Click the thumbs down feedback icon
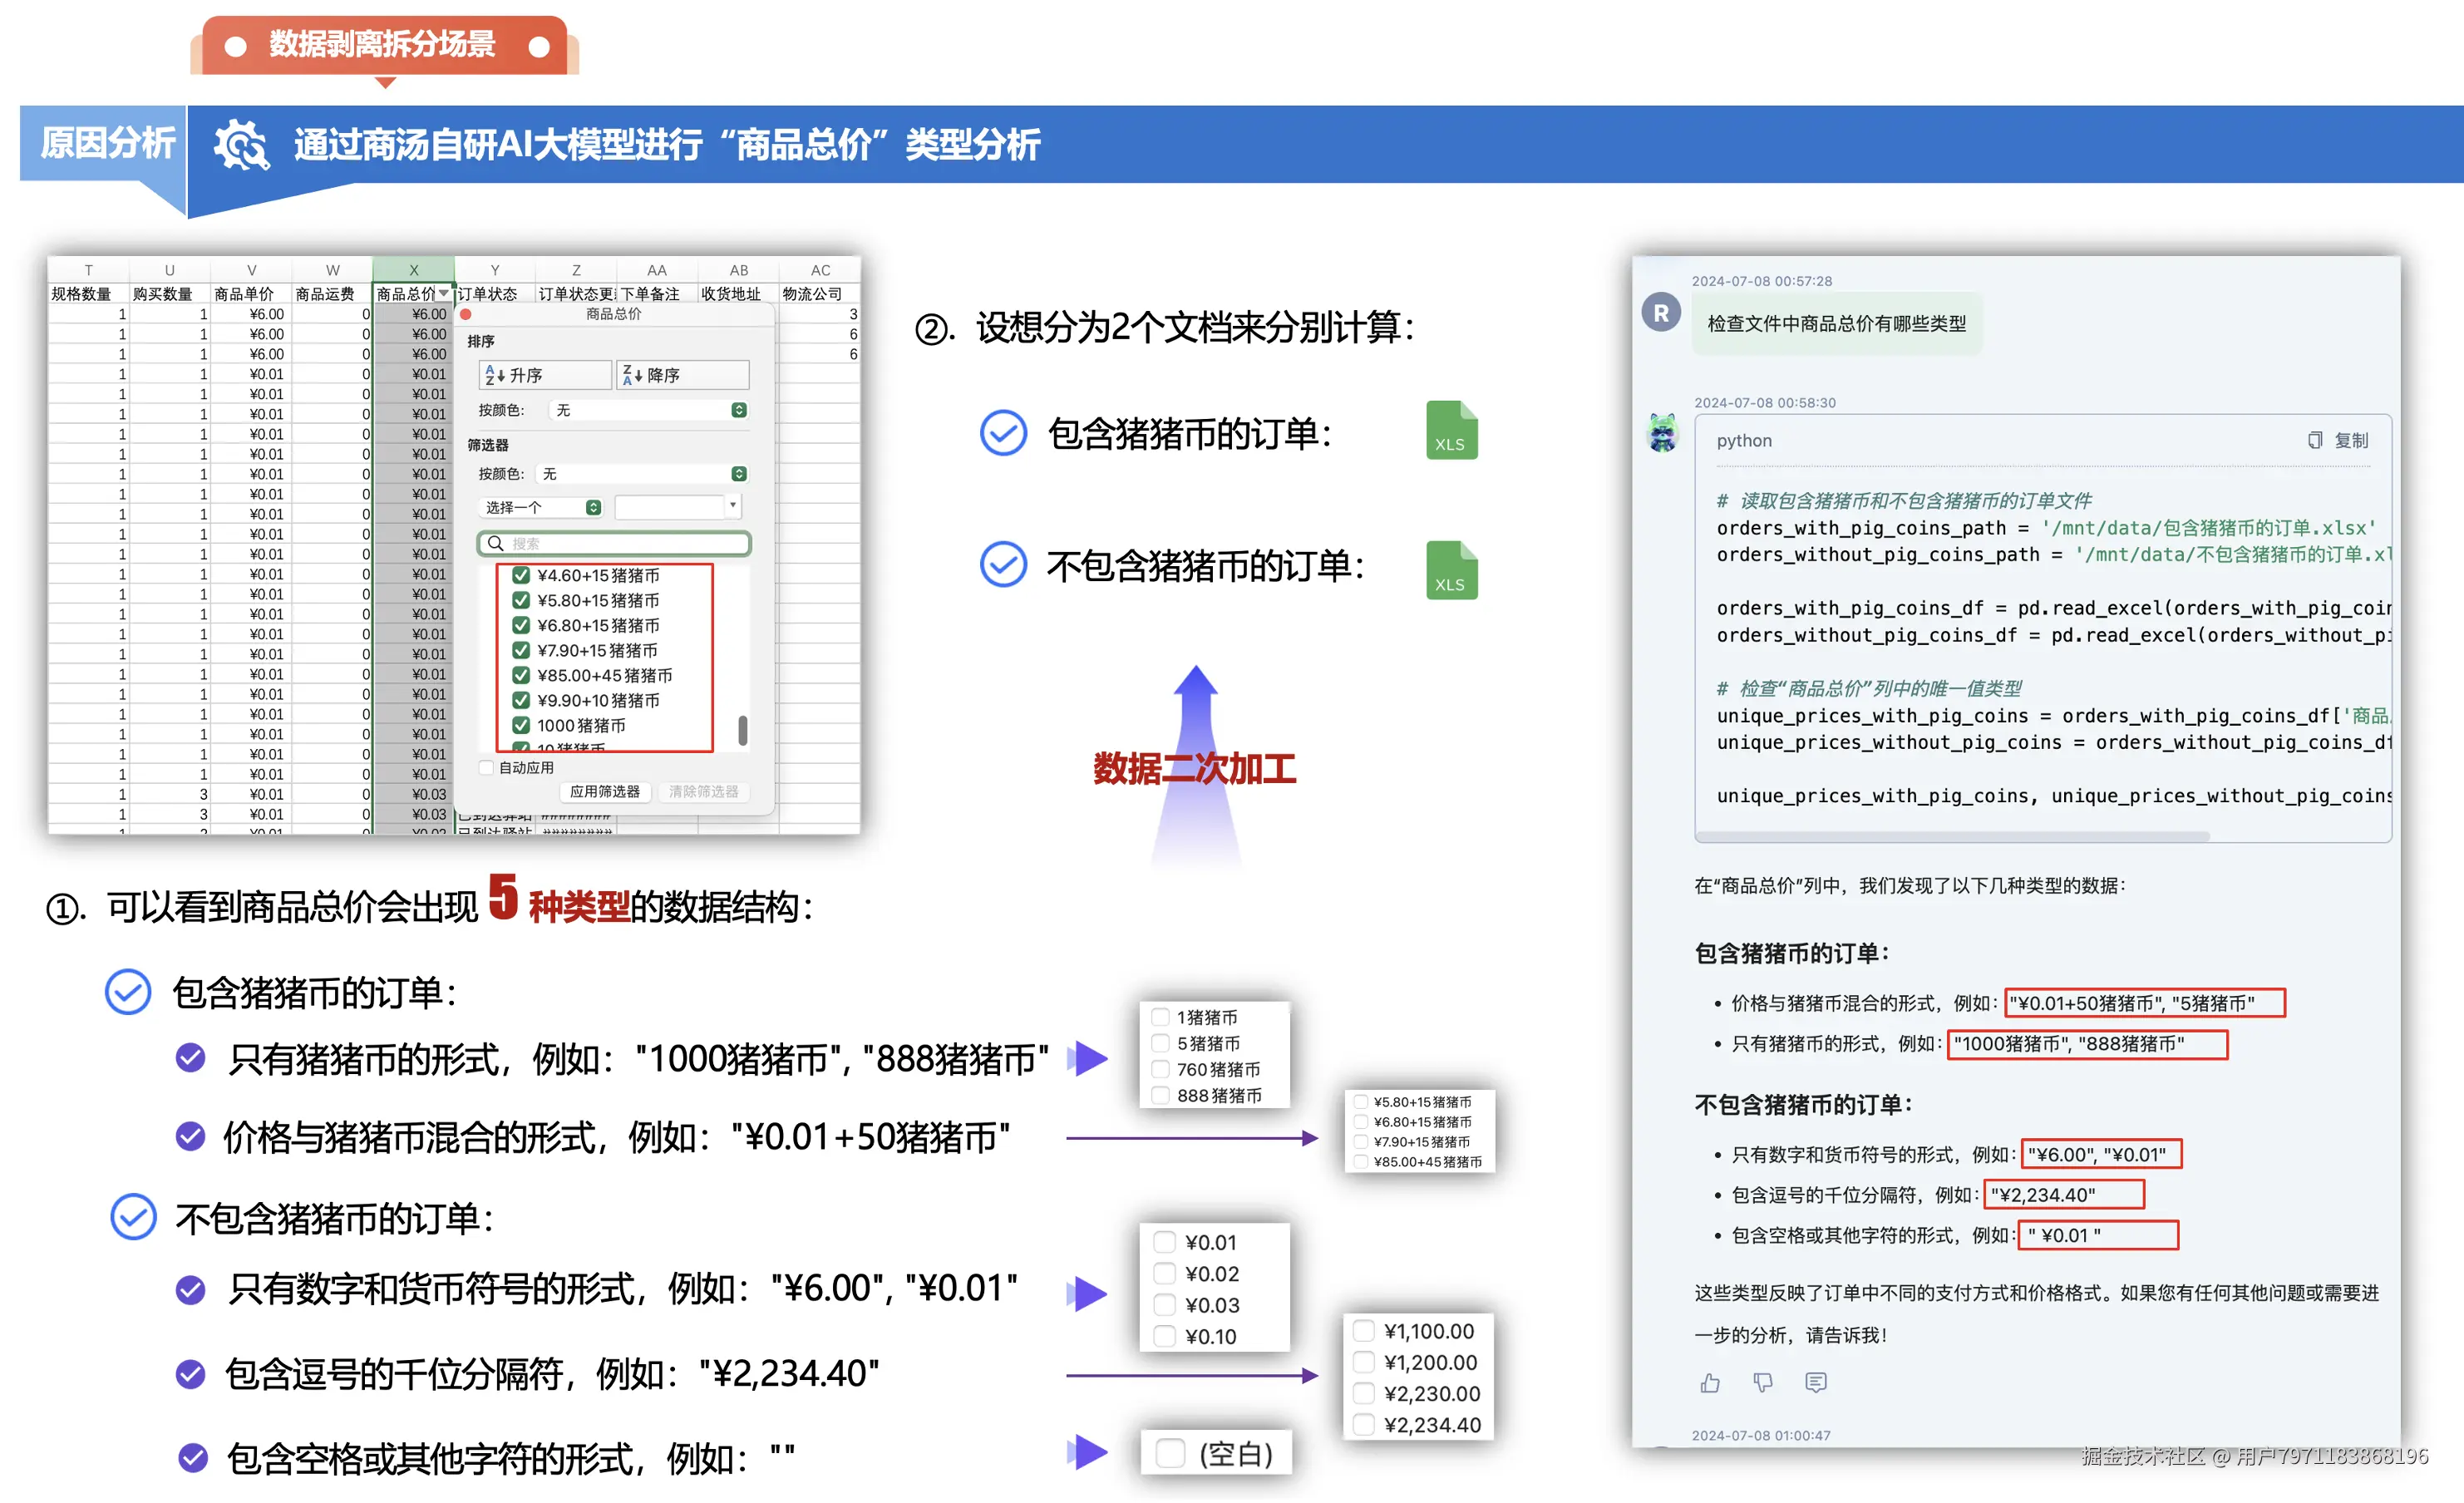Image resolution: width=2464 pixels, height=1503 pixels. click(x=1763, y=1382)
